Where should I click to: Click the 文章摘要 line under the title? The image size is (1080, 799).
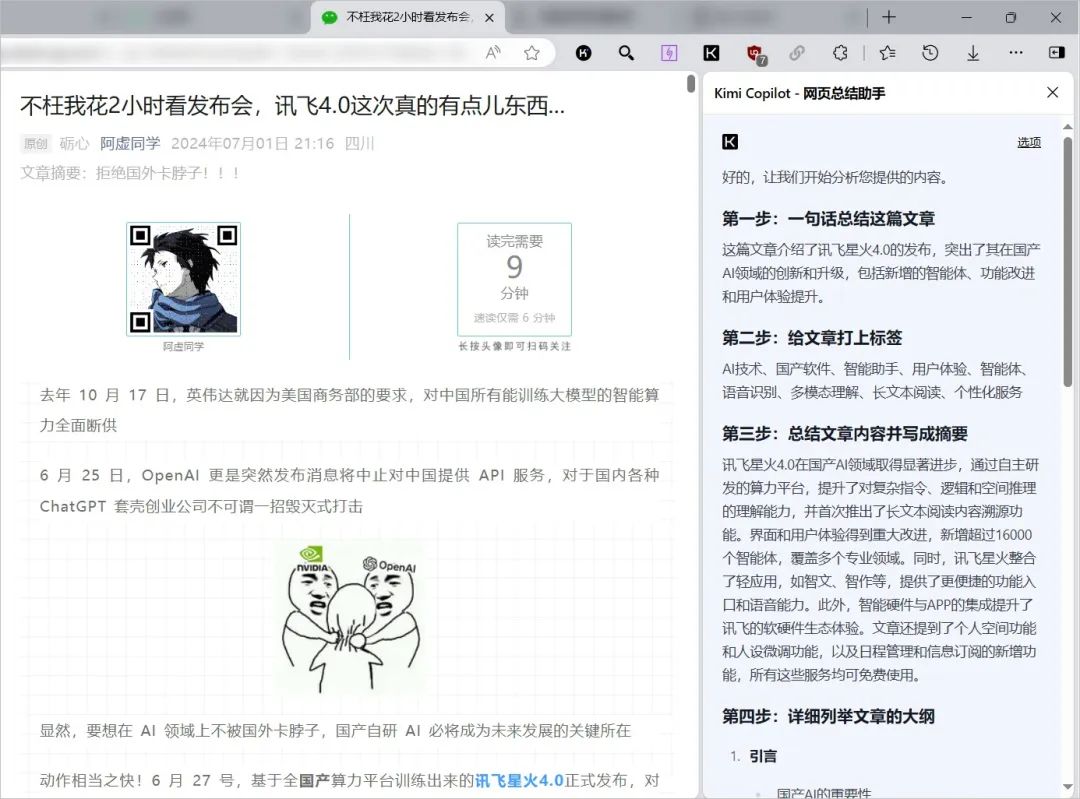tap(130, 173)
